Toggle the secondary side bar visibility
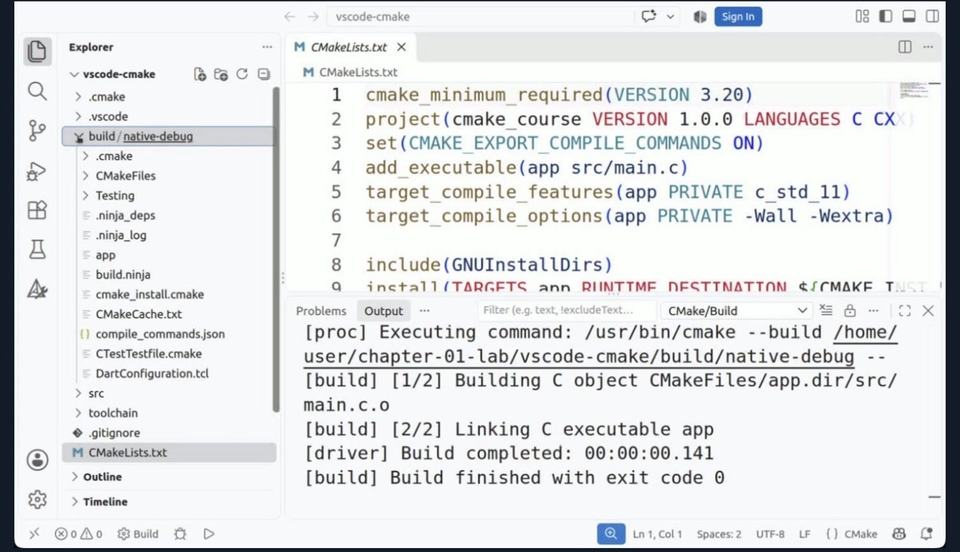Screen dimensions: 960x552 point(932,17)
